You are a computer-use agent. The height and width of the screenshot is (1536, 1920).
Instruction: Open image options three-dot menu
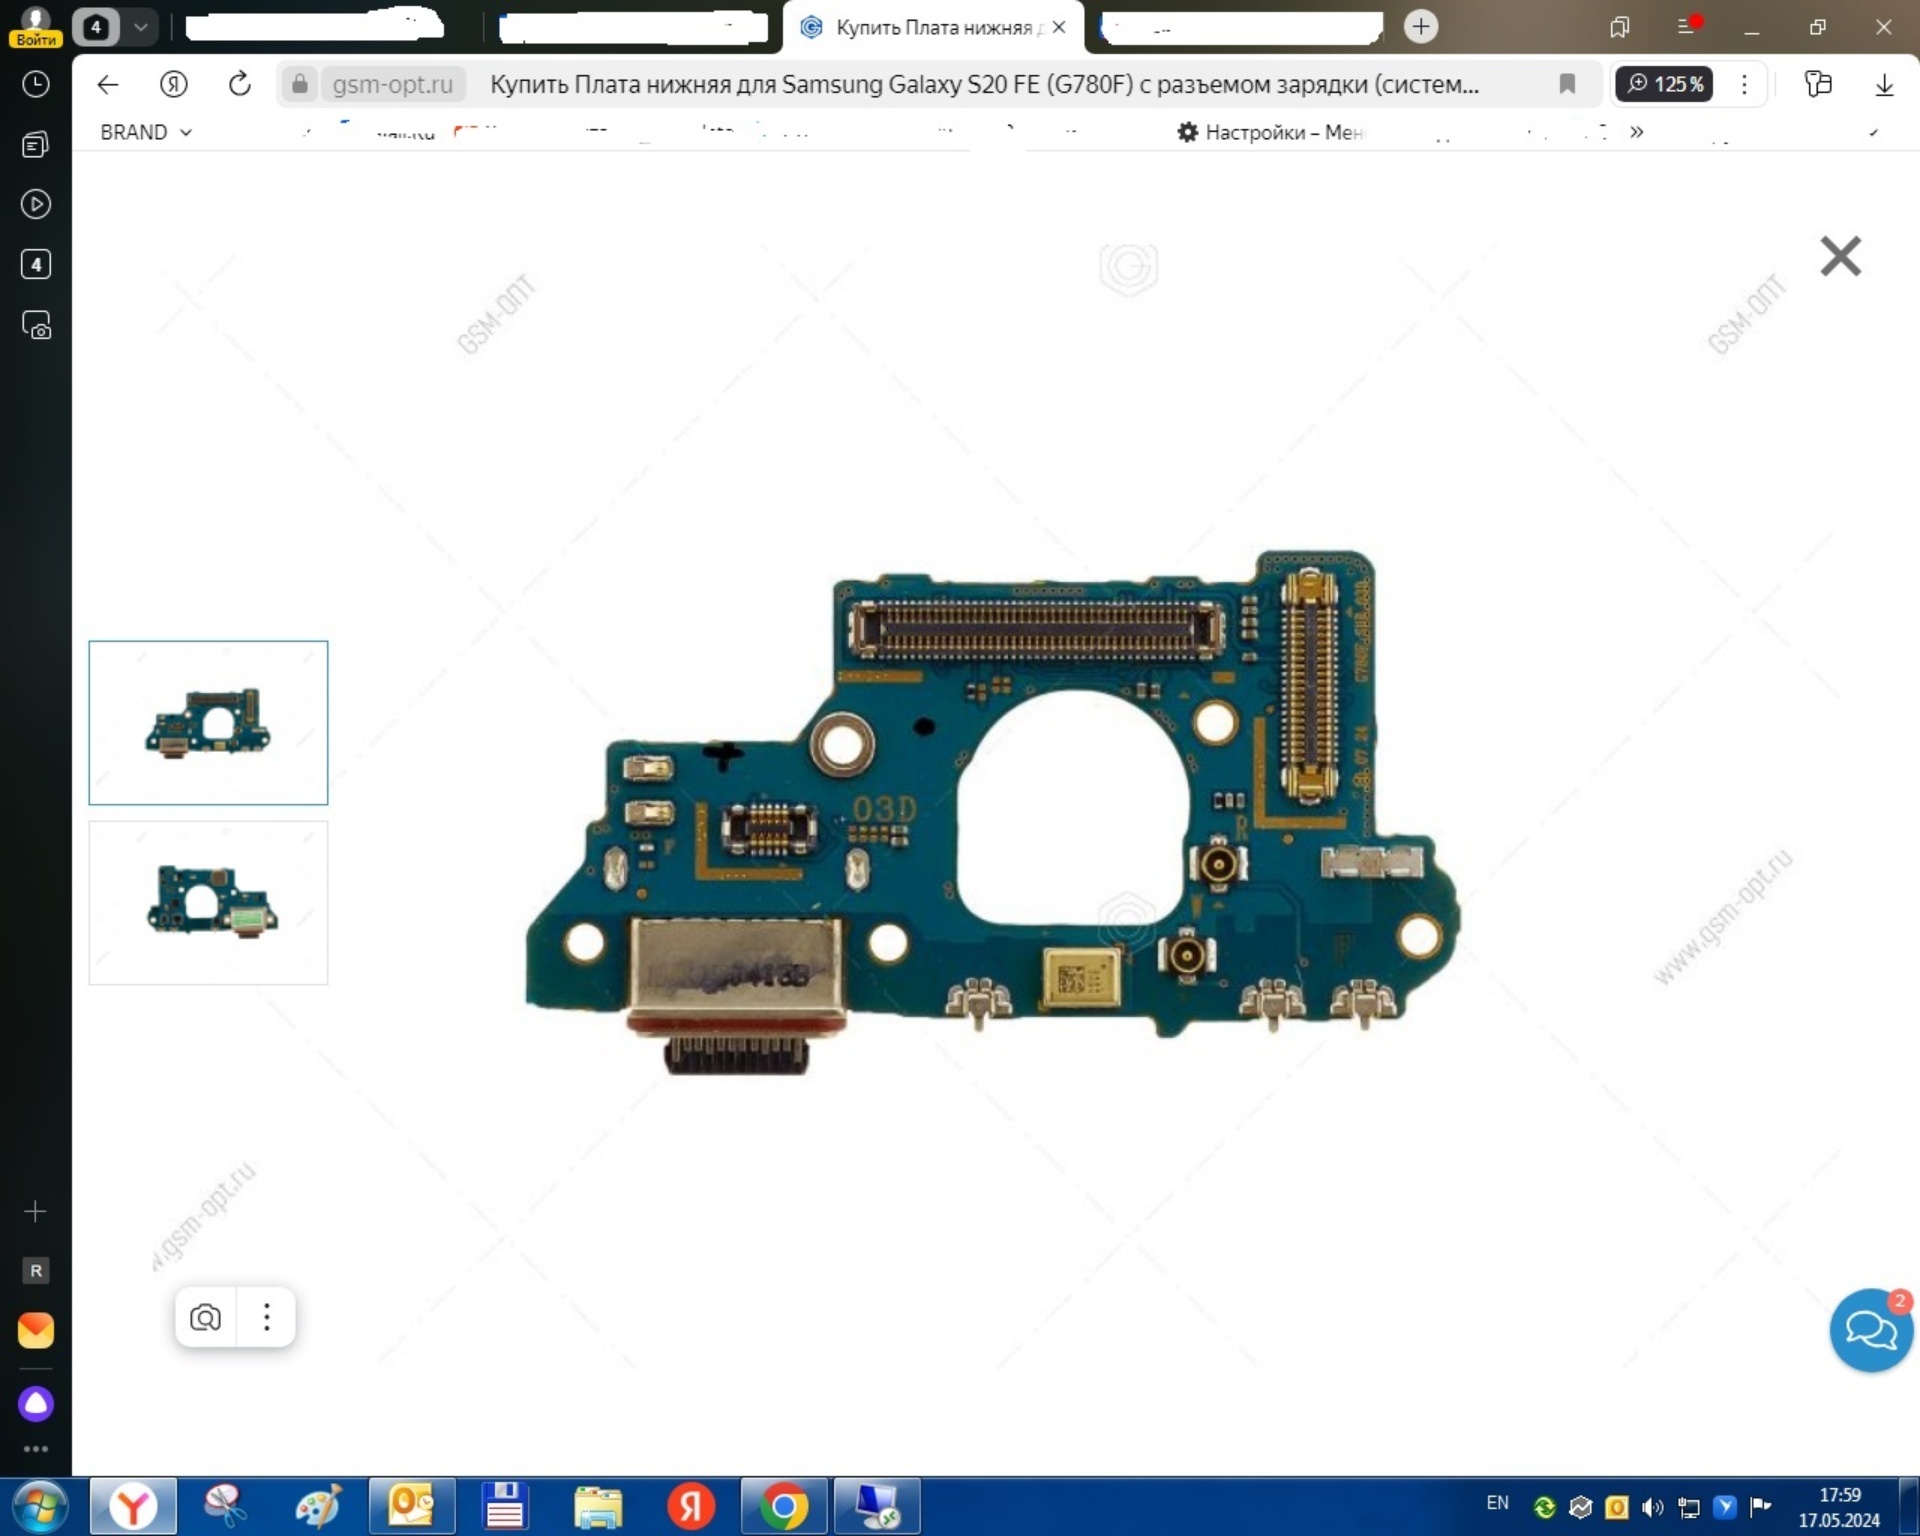point(266,1317)
